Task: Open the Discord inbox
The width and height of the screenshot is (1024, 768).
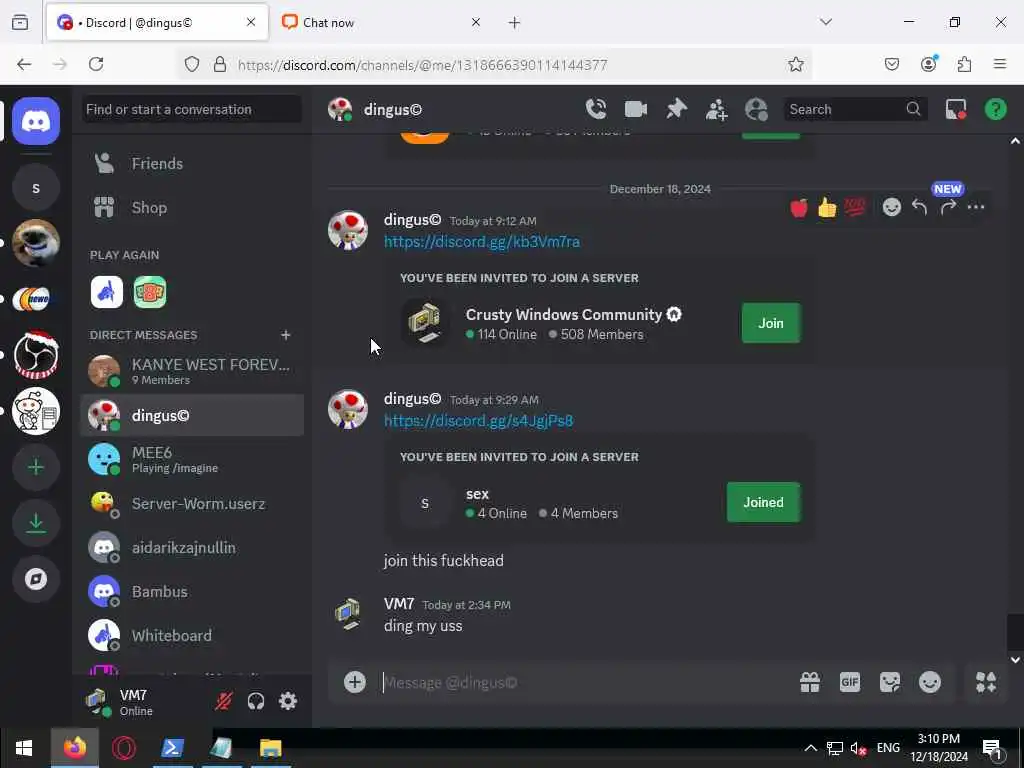Action: [955, 109]
